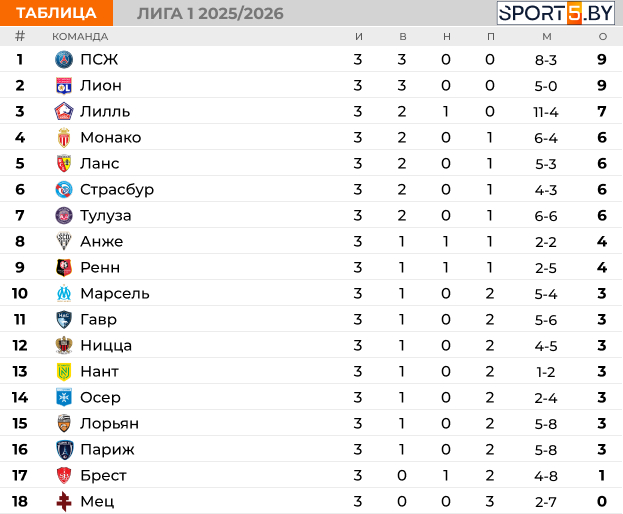This screenshot has height=514, width=623.
Task: Select the Париж team row name
Action: tap(107, 450)
